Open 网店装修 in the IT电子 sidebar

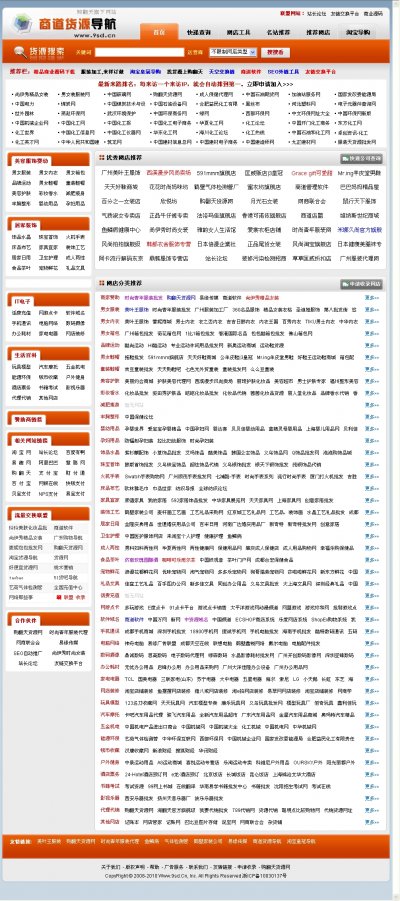[75, 334]
